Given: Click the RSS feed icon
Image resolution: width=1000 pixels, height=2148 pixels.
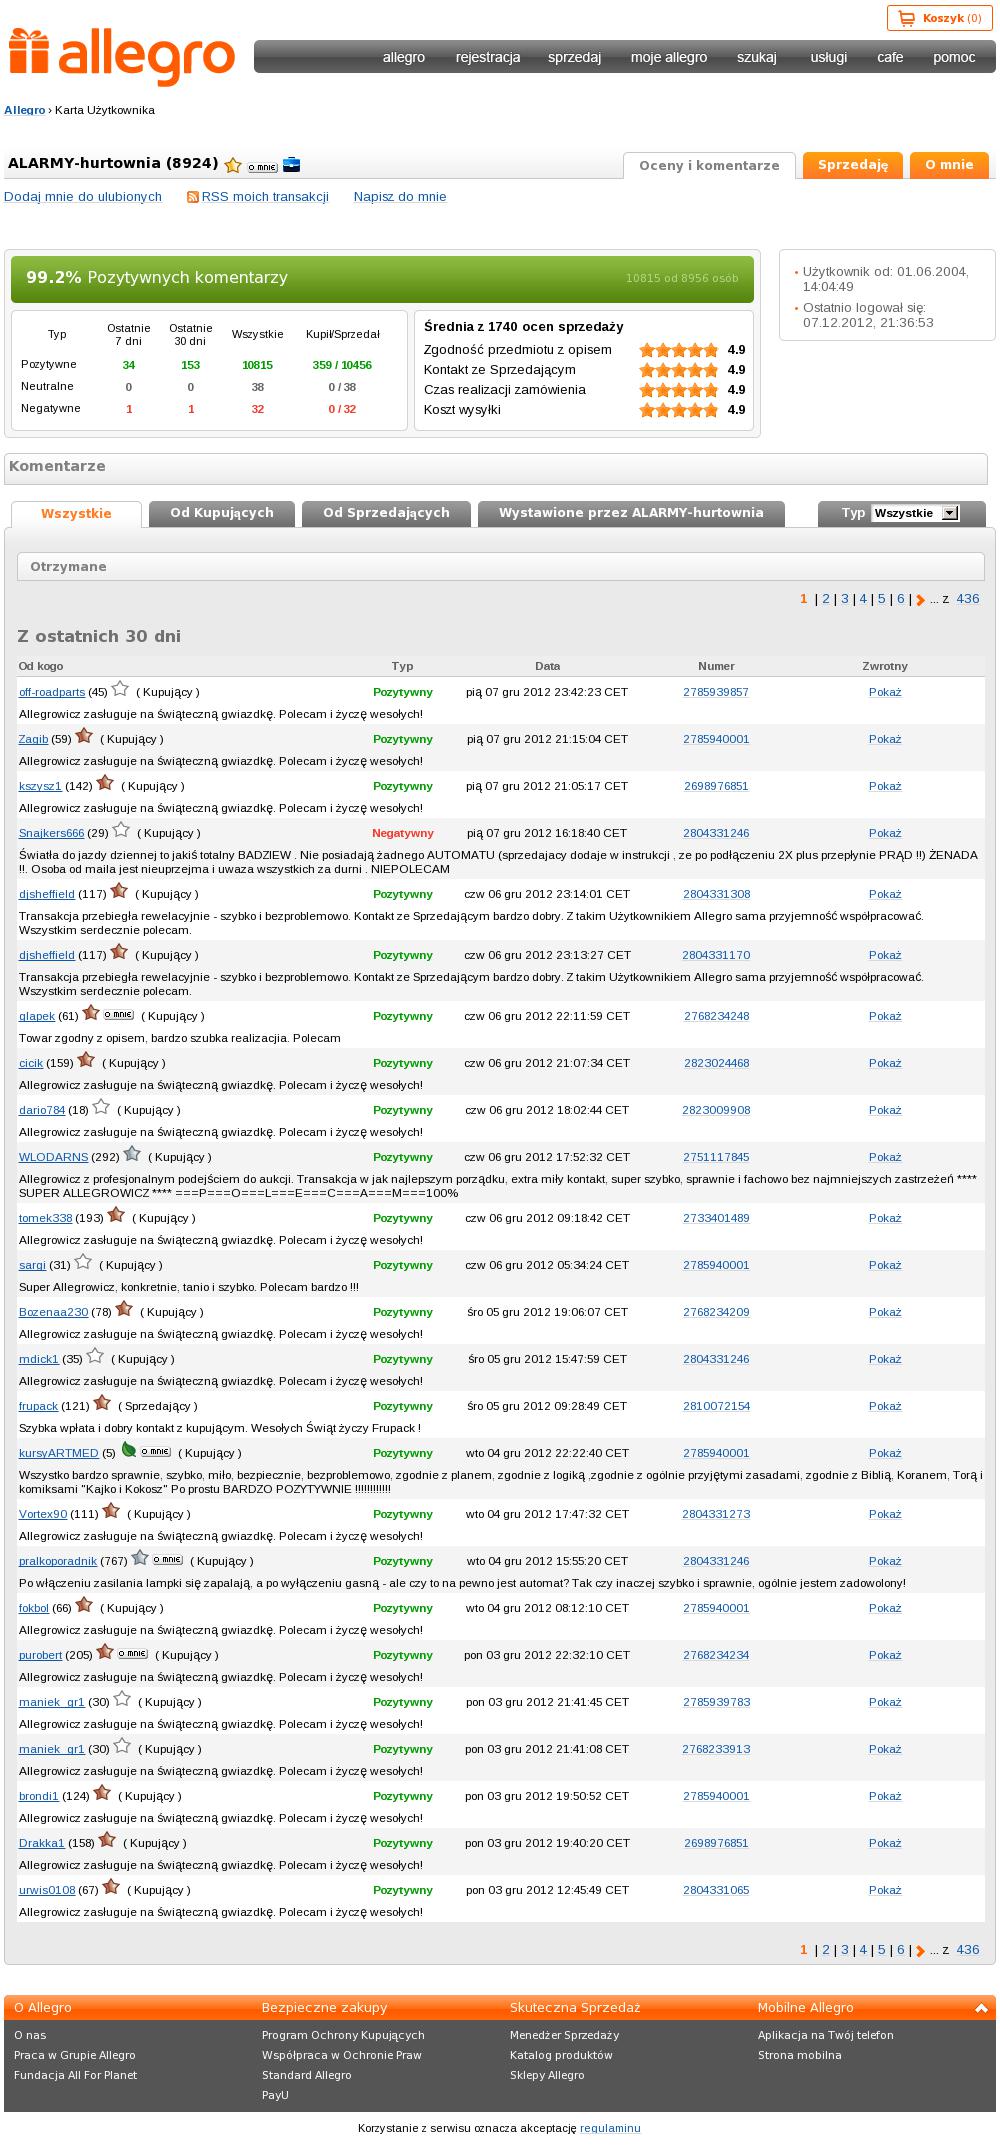Looking at the screenshot, I should tap(193, 197).
